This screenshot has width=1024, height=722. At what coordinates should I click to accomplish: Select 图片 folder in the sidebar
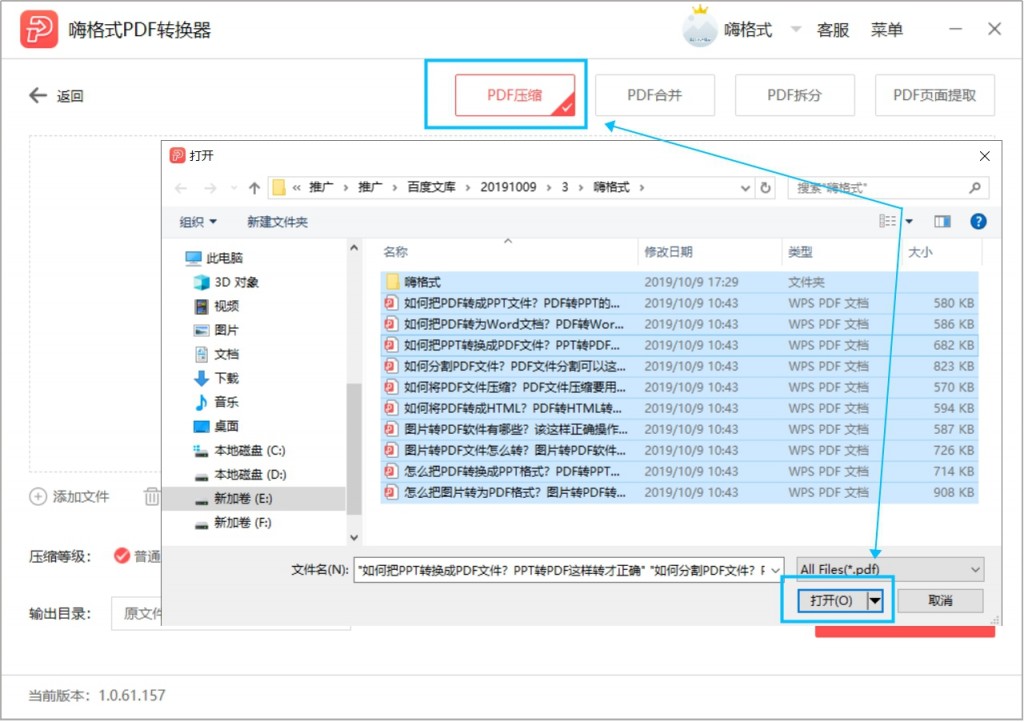pos(217,330)
